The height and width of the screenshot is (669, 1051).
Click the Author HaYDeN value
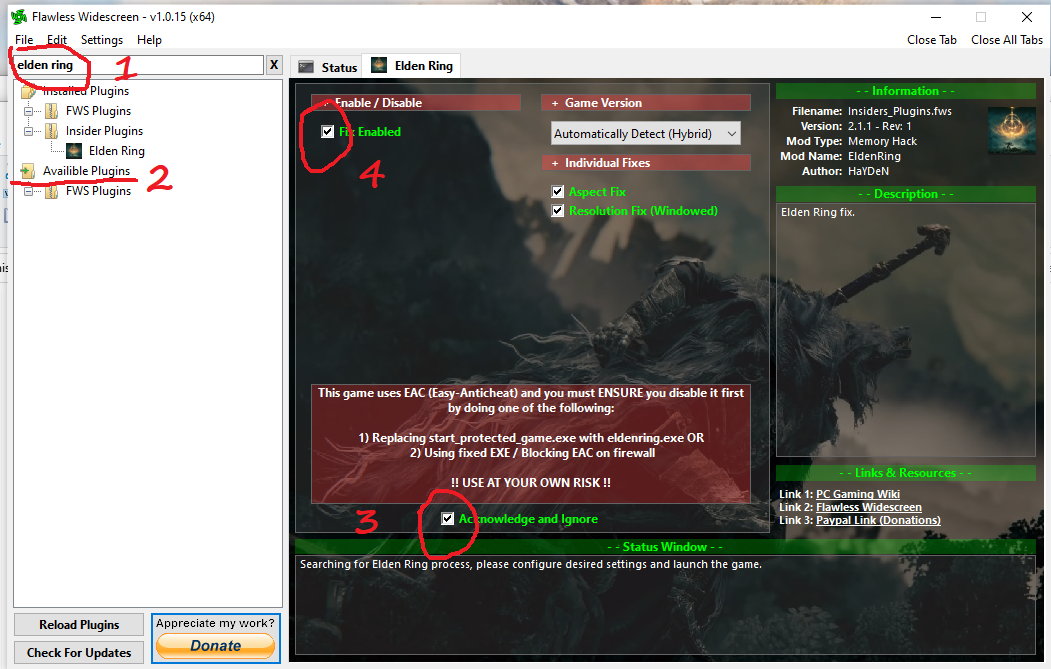click(x=868, y=171)
